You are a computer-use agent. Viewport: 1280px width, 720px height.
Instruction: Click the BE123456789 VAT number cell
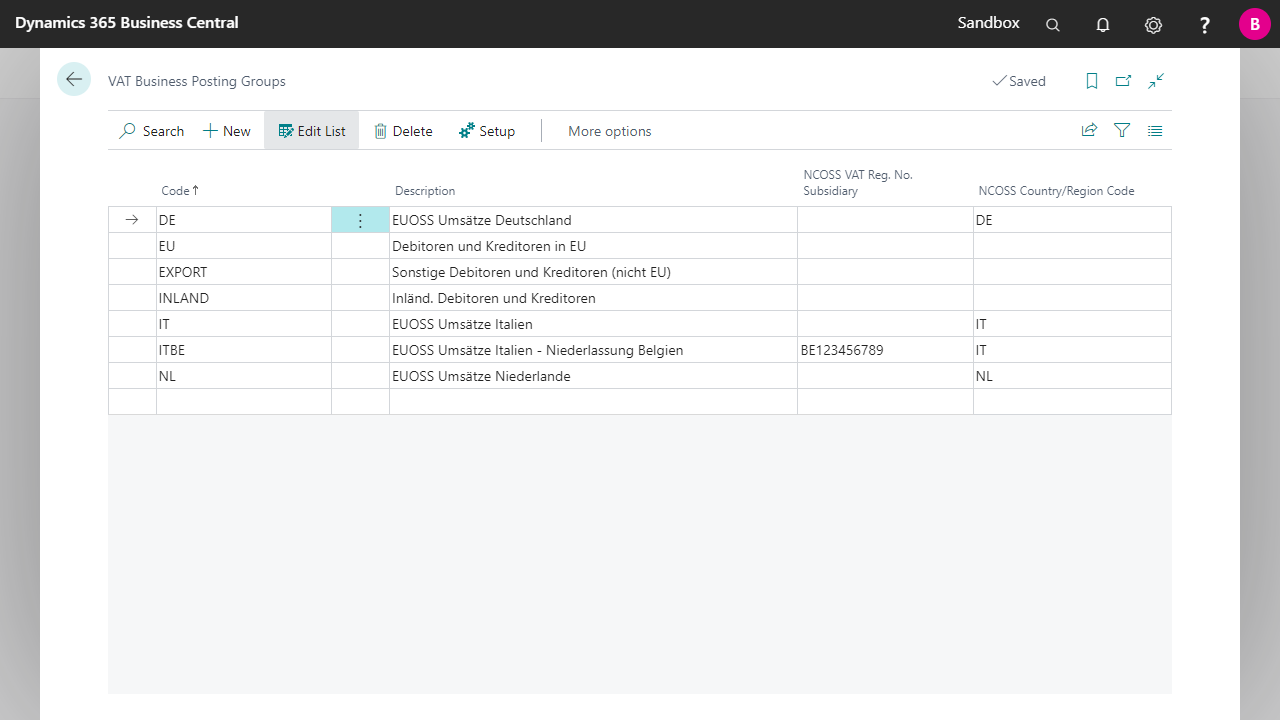pos(885,350)
